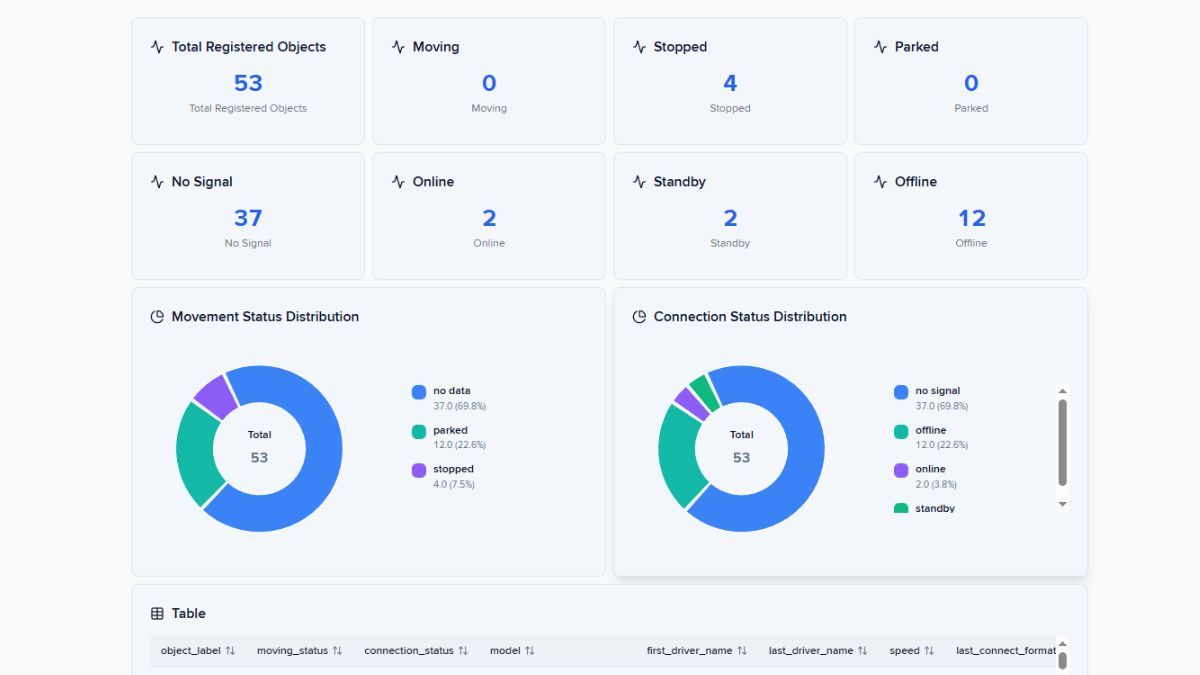The height and width of the screenshot is (675, 1200).
Task: Click the pie chart icon beside Connection Status Distribution
Action: click(640, 316)
